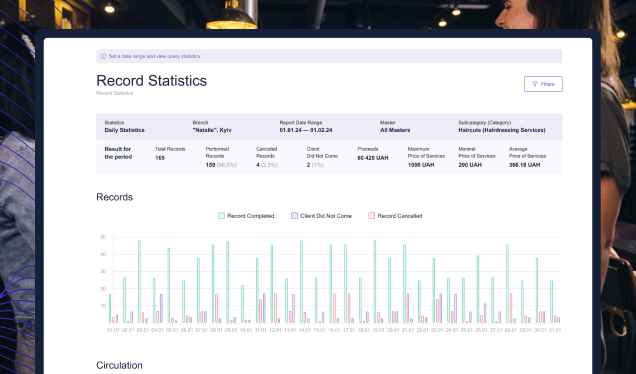Viewport: 636px width, 374px height.
Task: Click the green completed bar for 28.01
Action: tap(507, 284)
